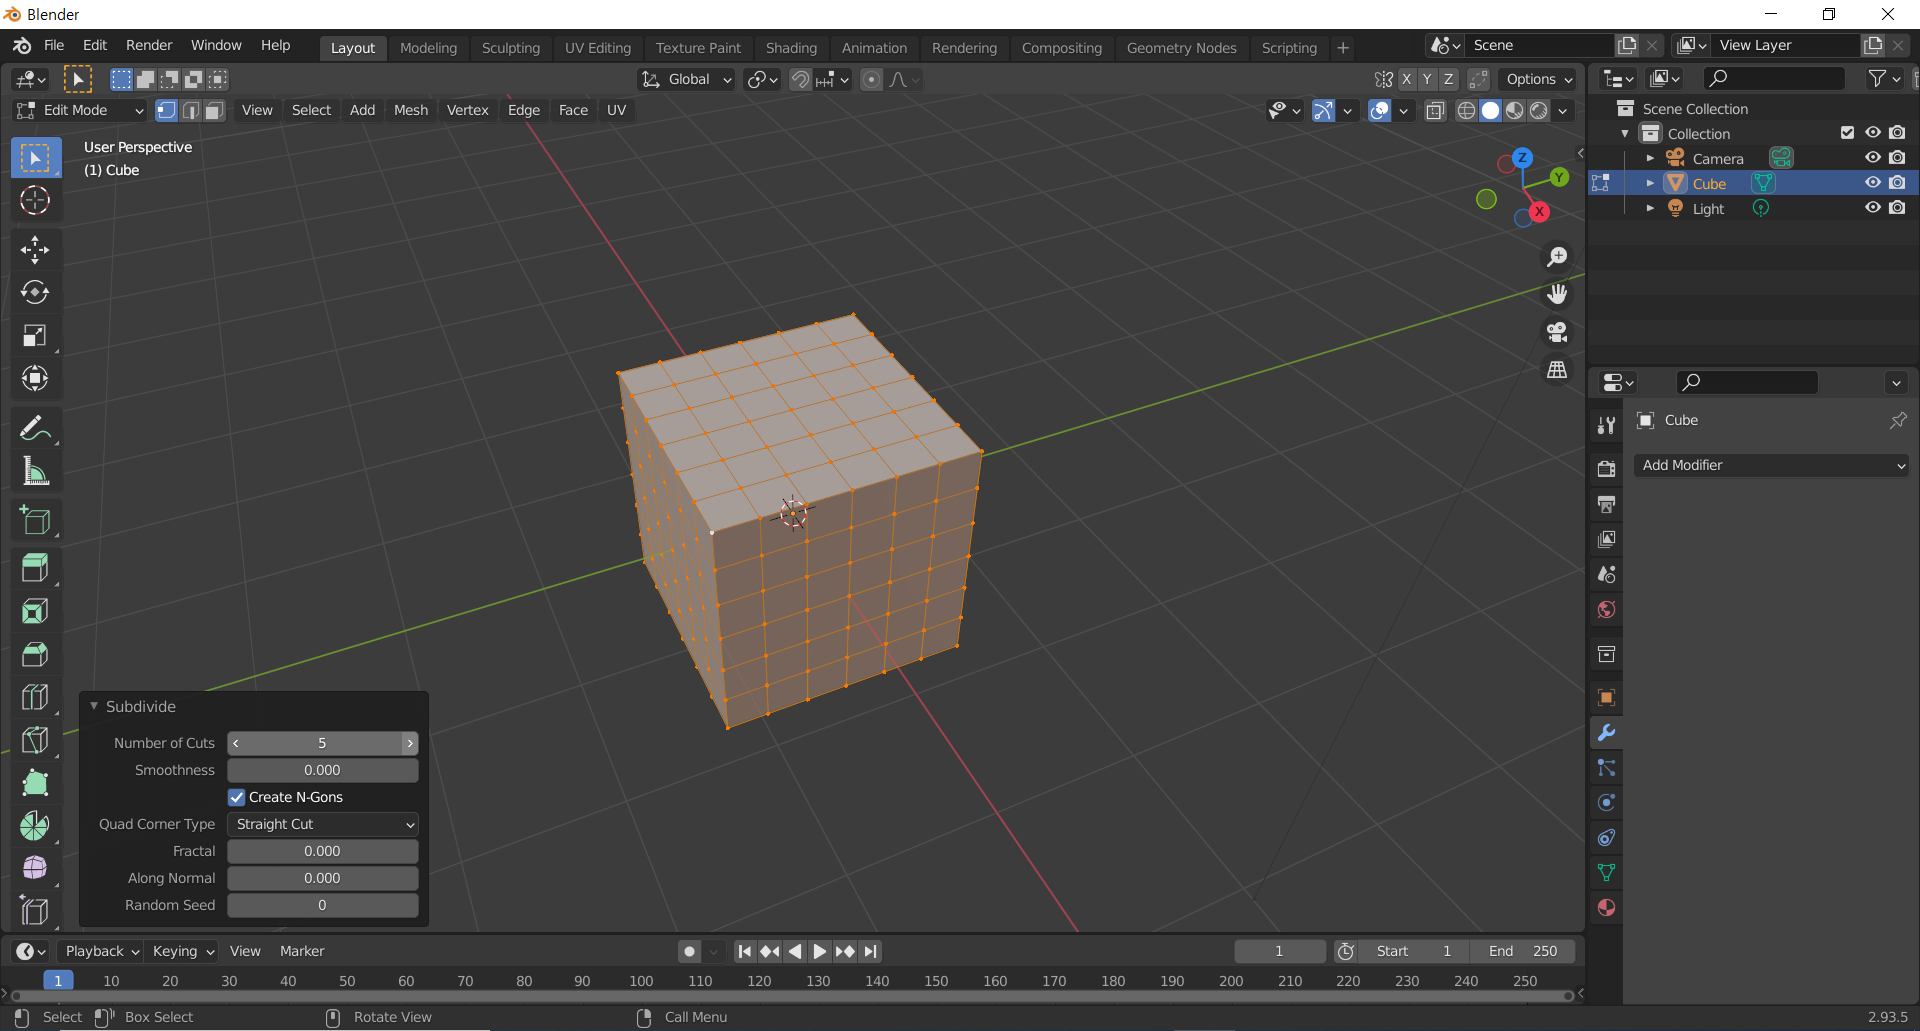This screenshot has height=1031, width=1920.
Task: Jump to end frame
Action: point(871,951)
